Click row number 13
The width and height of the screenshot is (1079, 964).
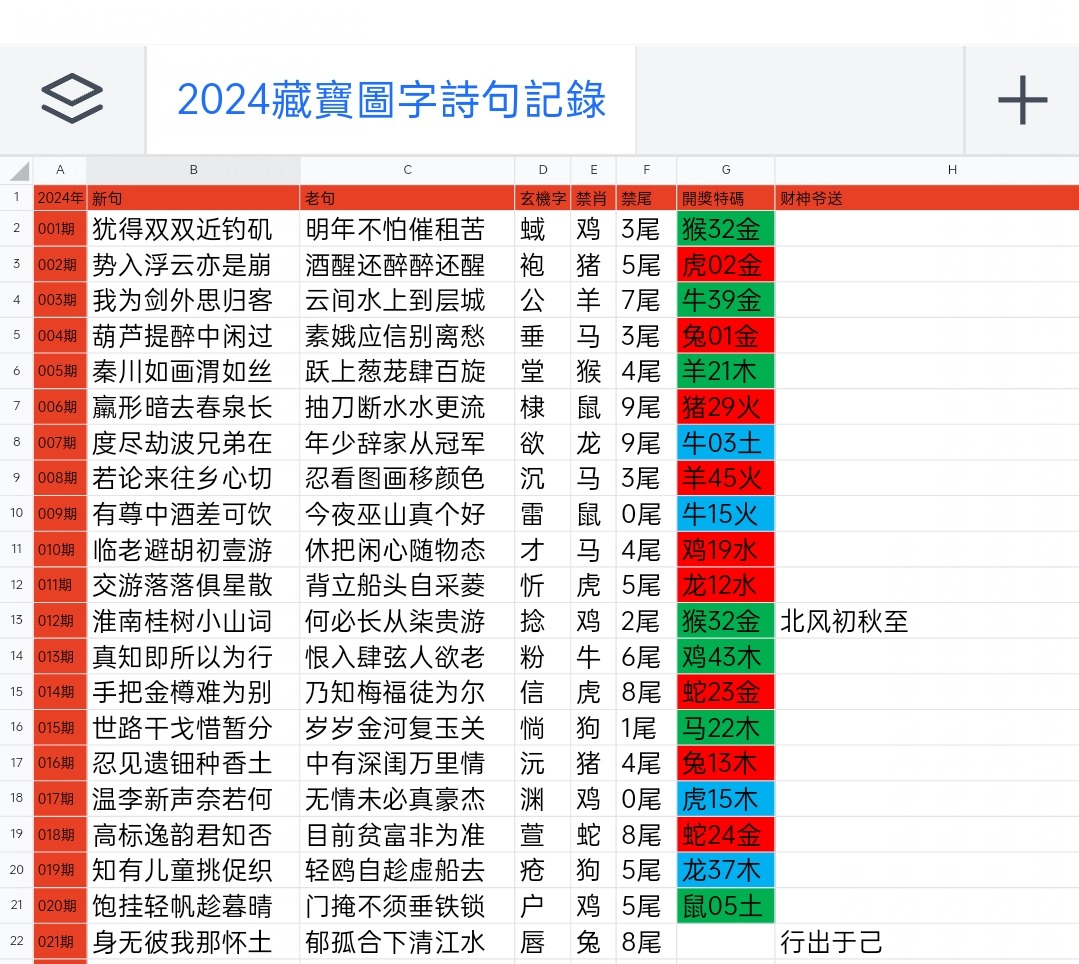point(16,621)
